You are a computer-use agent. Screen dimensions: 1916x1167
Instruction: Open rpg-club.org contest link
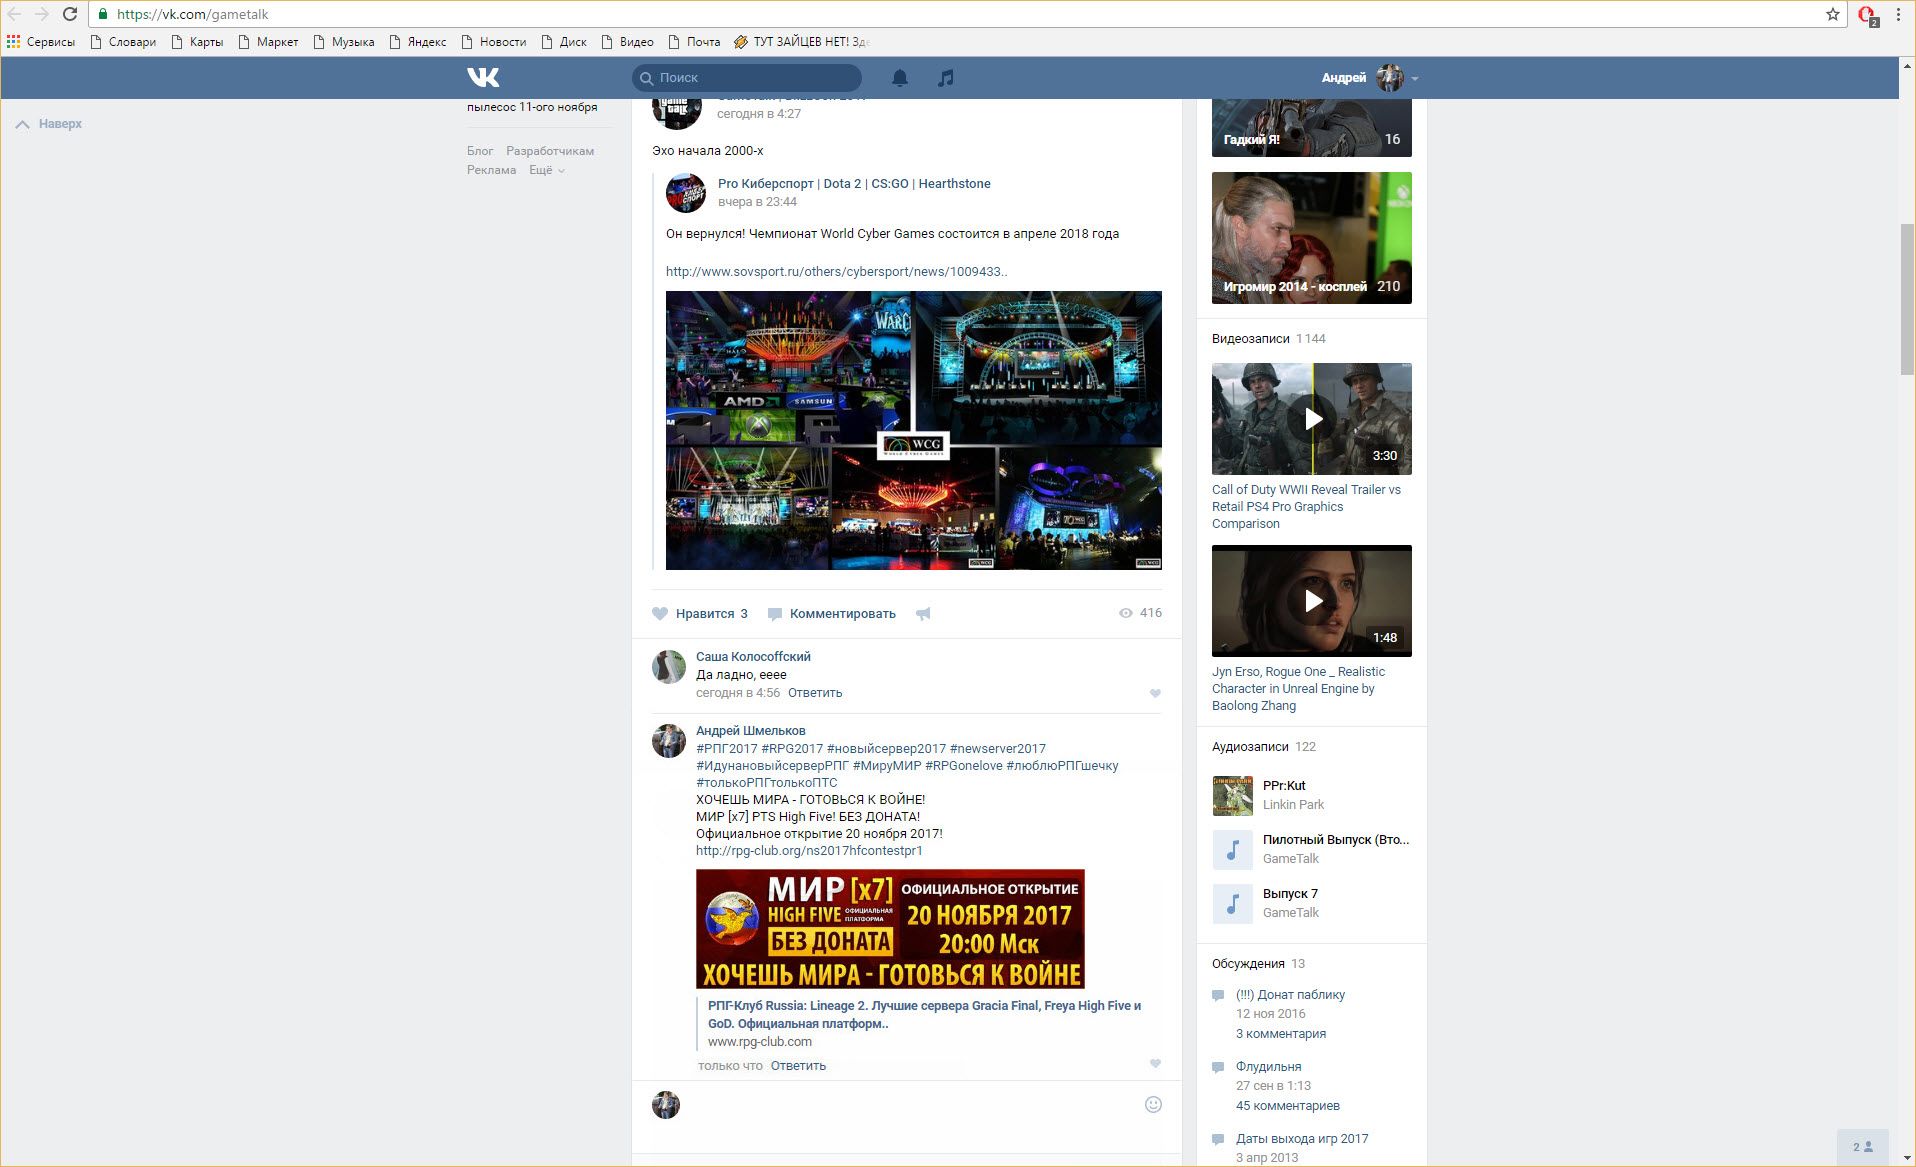(x=809, y=851)
